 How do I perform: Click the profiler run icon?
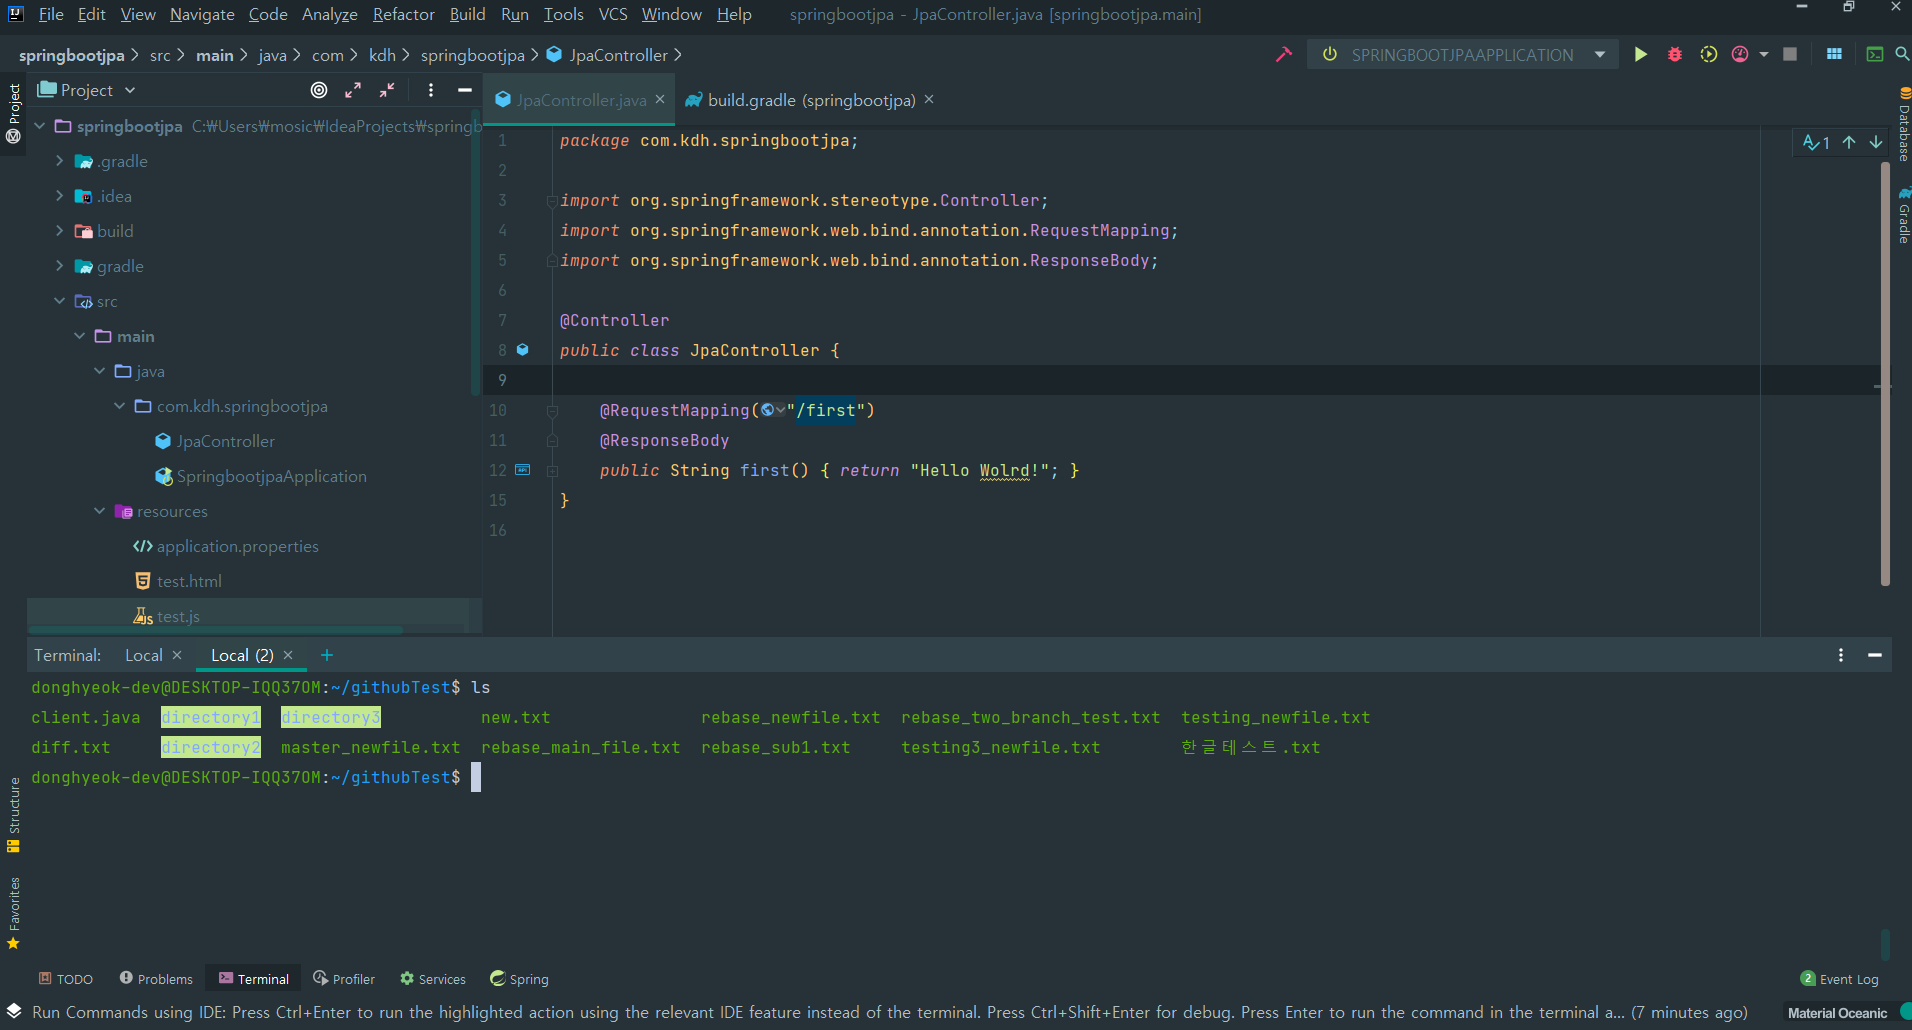[x=1740, y=54]
